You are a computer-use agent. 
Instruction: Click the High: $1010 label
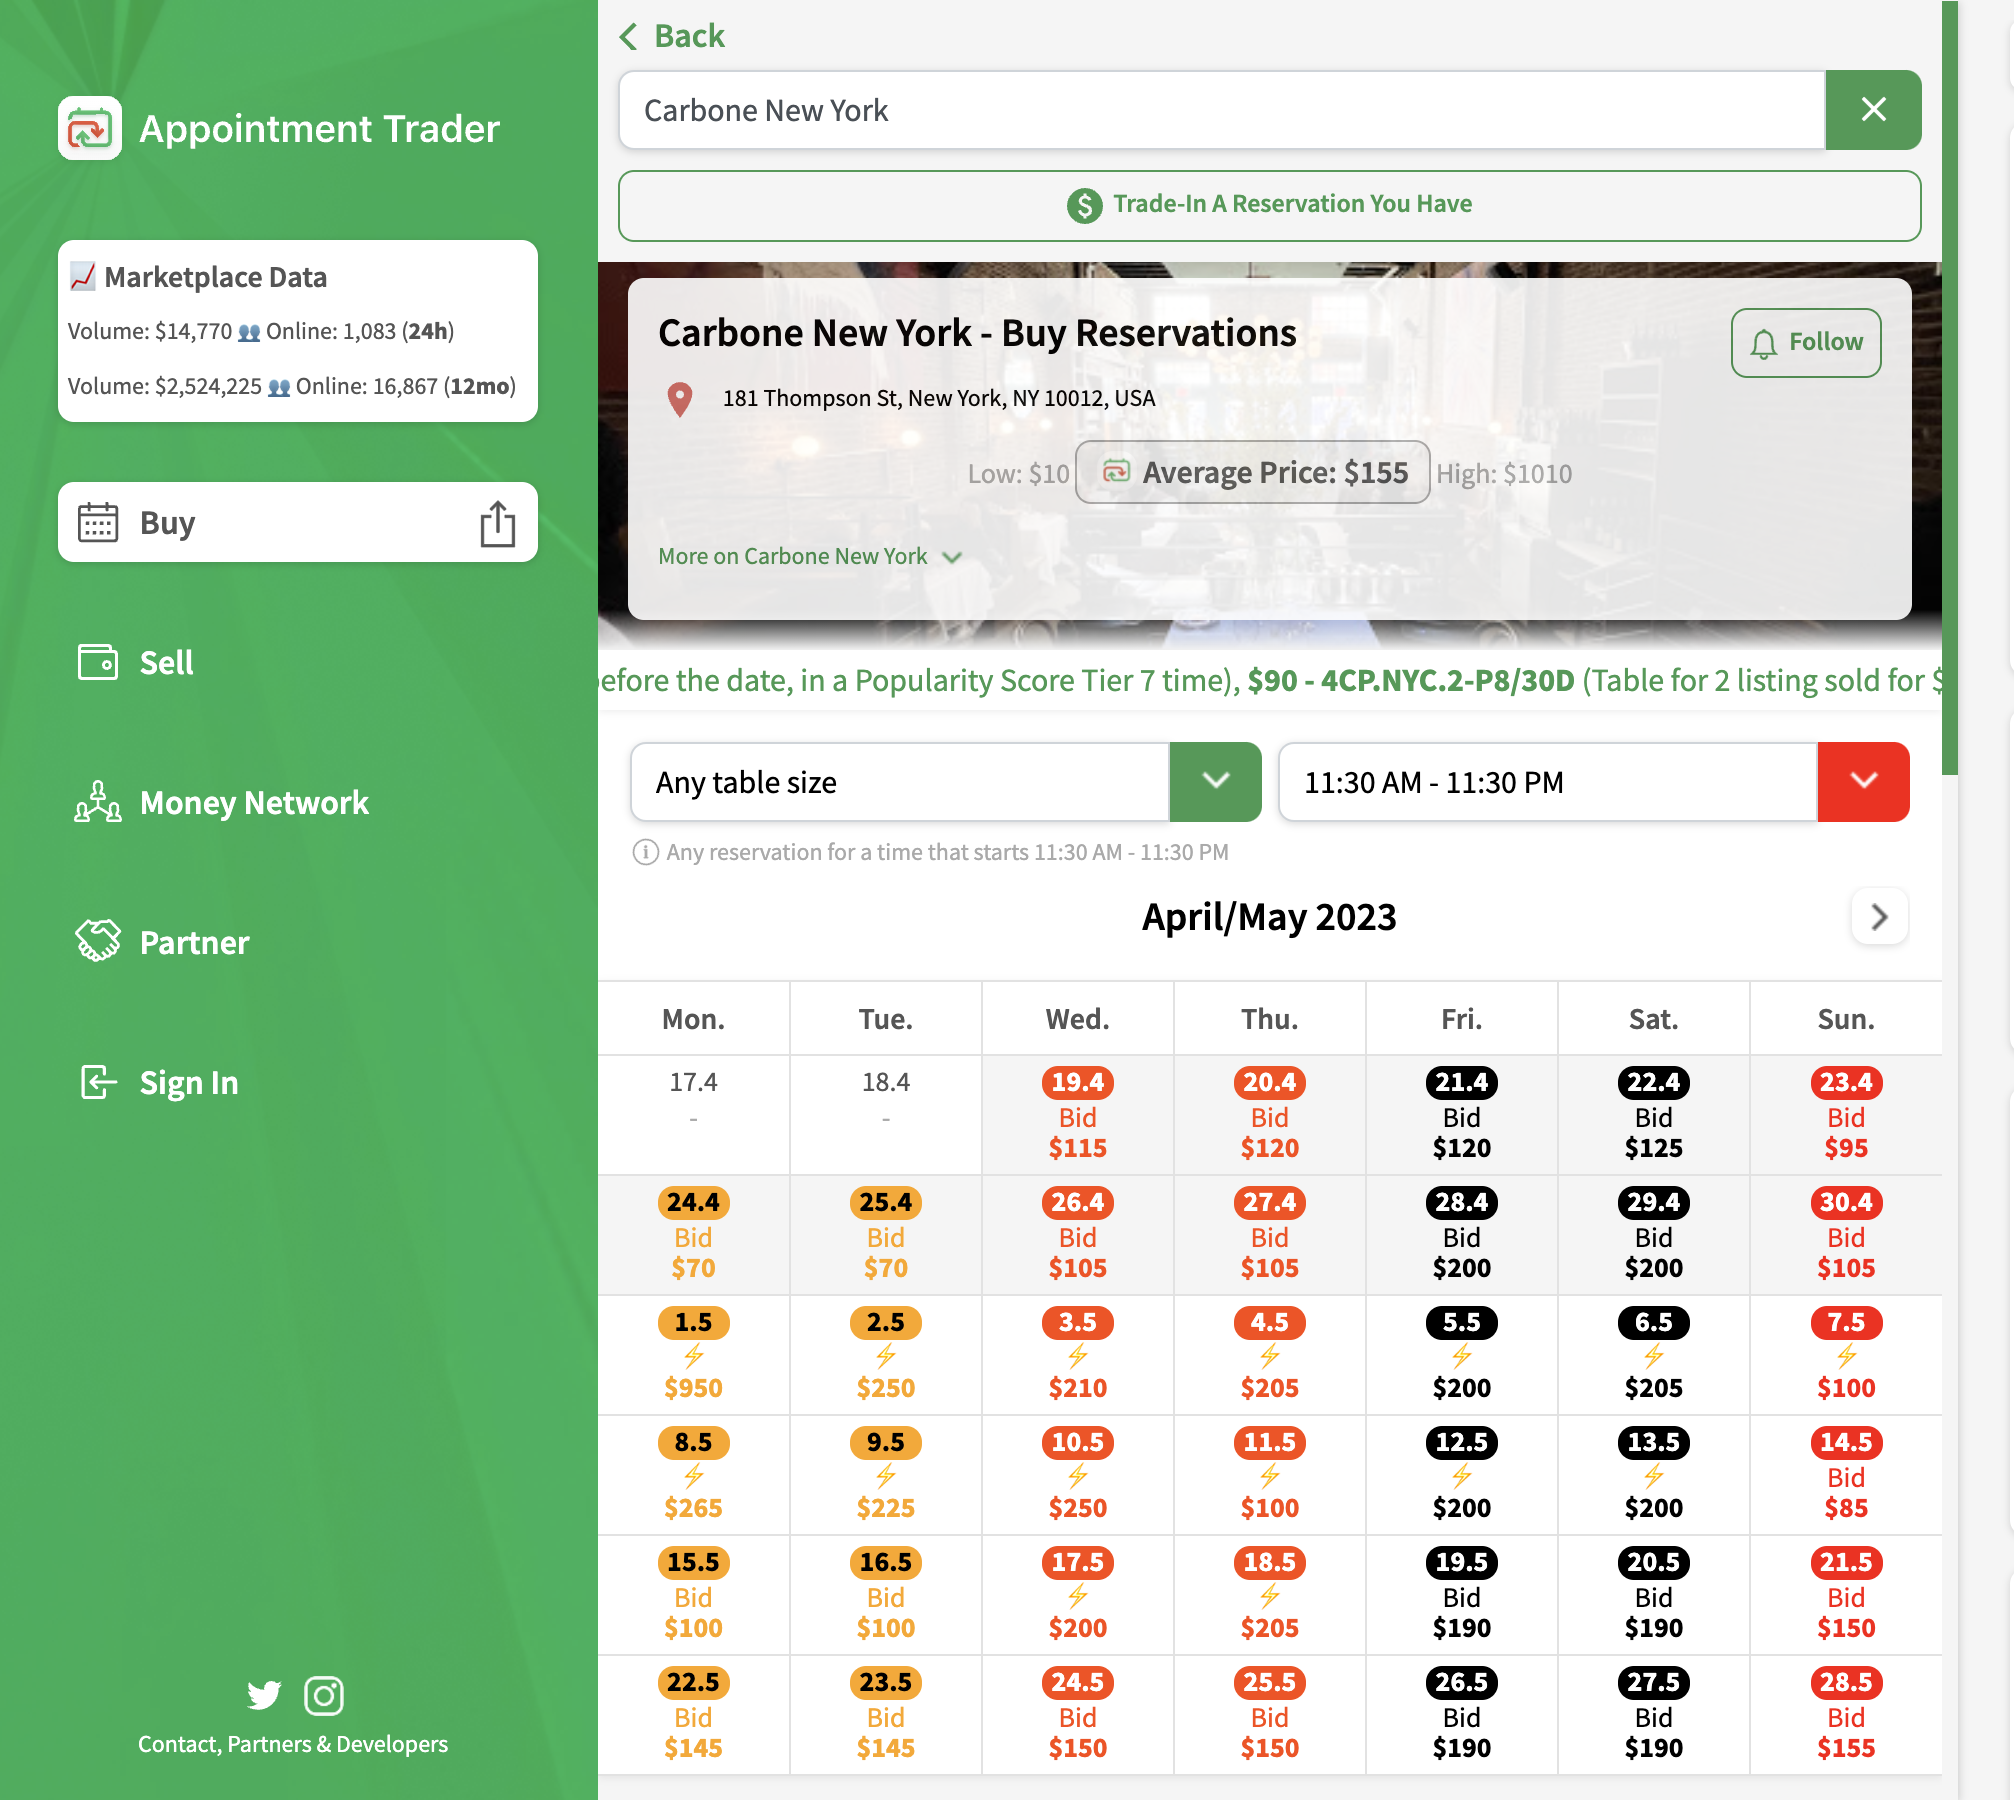click(x=1504, y=474)
